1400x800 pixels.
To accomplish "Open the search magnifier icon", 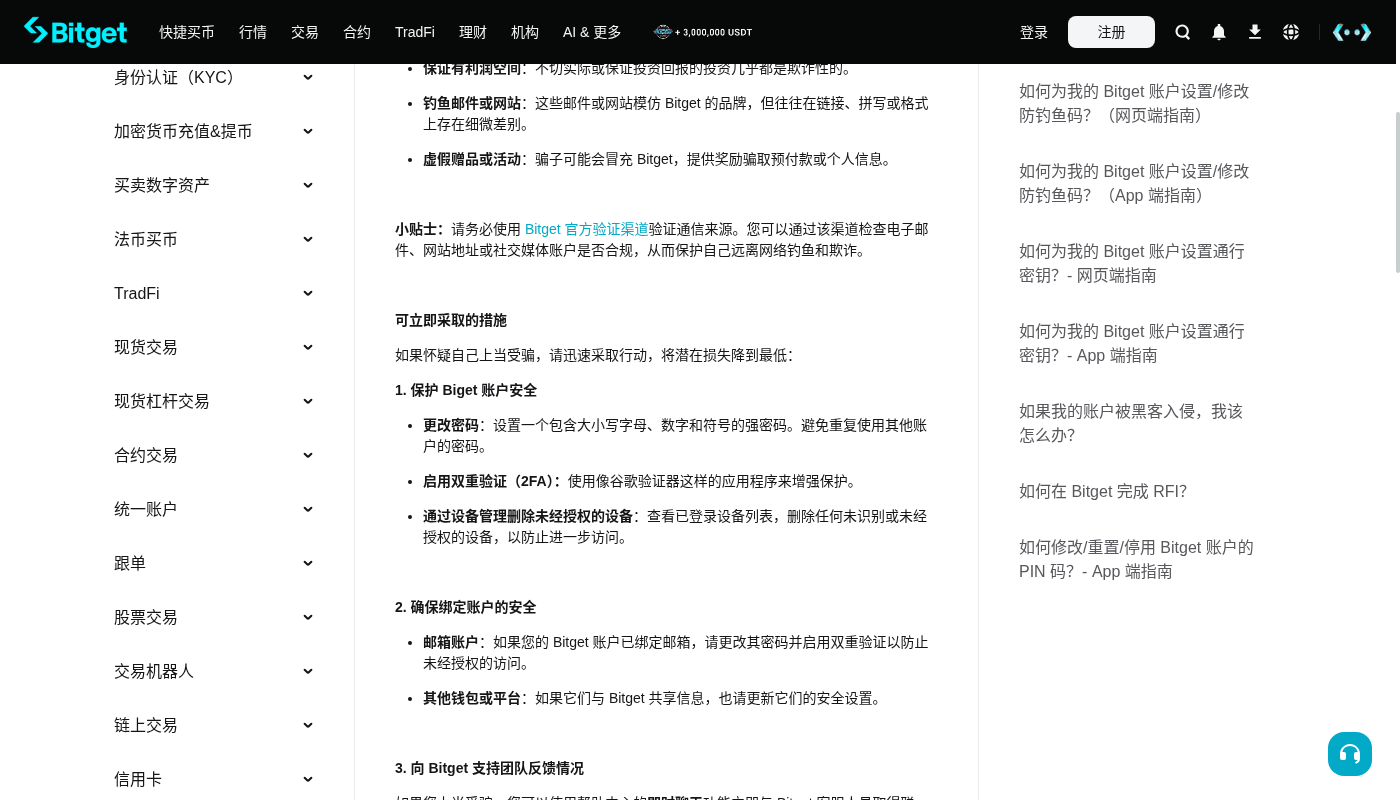I will (x=1183, y=32).
